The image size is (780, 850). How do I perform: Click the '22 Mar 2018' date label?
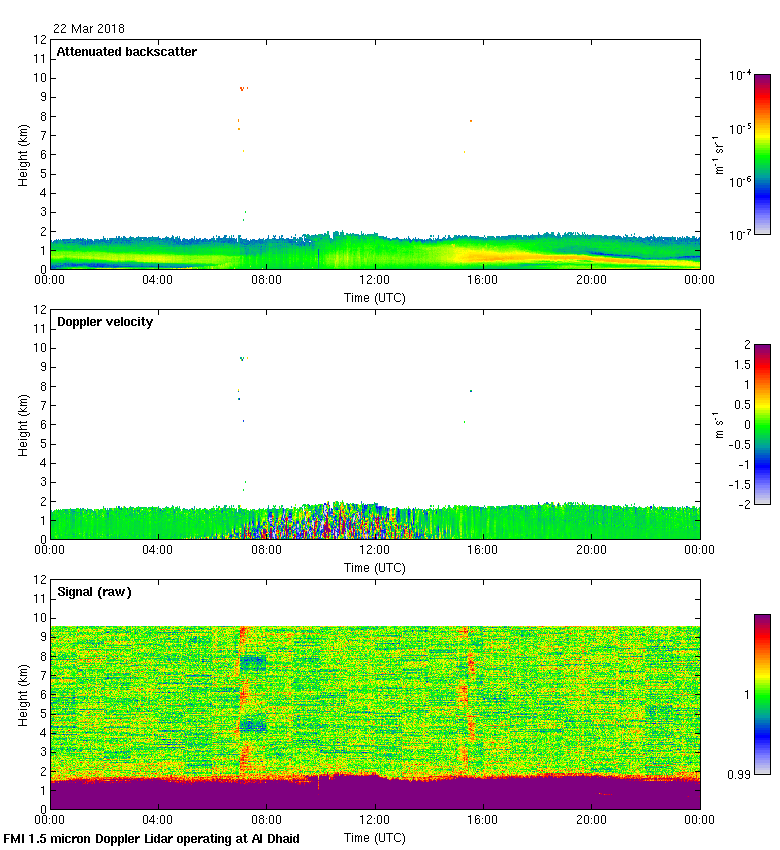(x=89, y=29)
